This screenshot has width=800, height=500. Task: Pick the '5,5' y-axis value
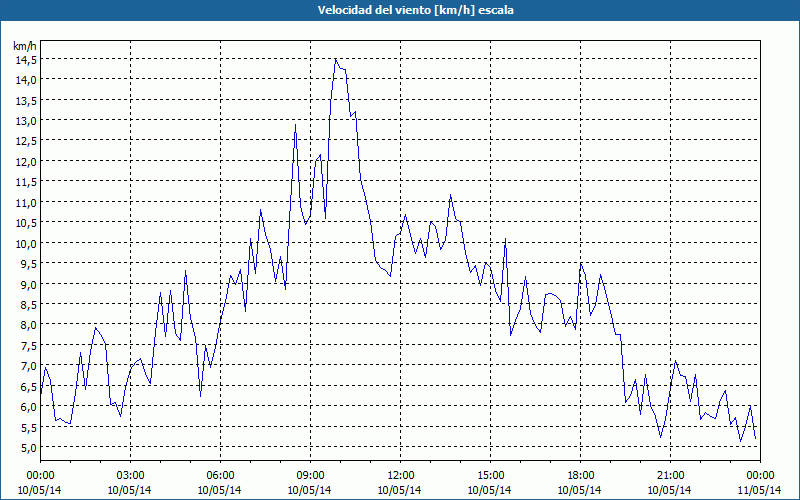pyautogui.click(x=29, y=427)
